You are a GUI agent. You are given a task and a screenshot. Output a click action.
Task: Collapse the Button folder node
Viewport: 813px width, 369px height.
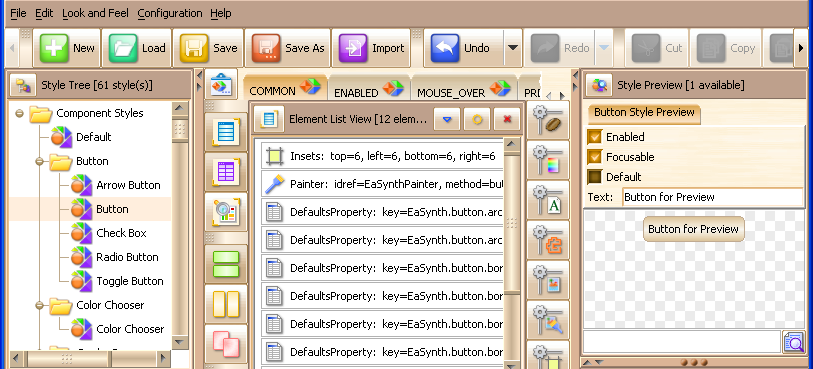pos(39,161)
